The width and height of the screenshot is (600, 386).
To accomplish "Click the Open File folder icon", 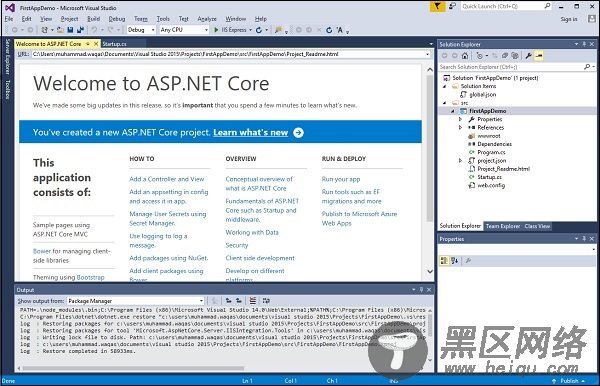I will pyautogui.click(x=60, y=30).
